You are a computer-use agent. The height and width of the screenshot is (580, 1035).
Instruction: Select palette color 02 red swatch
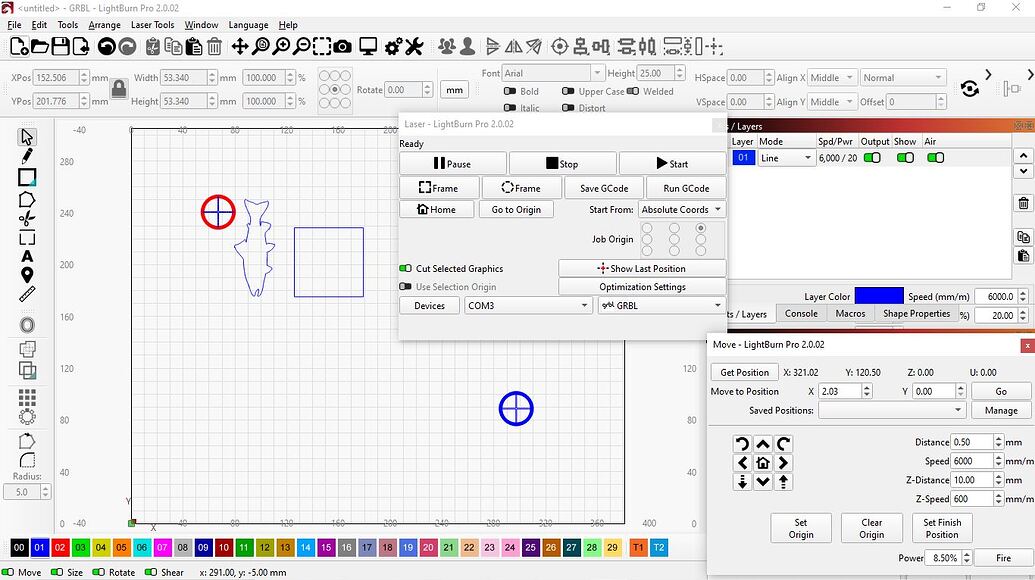click(x=60, y=547)
